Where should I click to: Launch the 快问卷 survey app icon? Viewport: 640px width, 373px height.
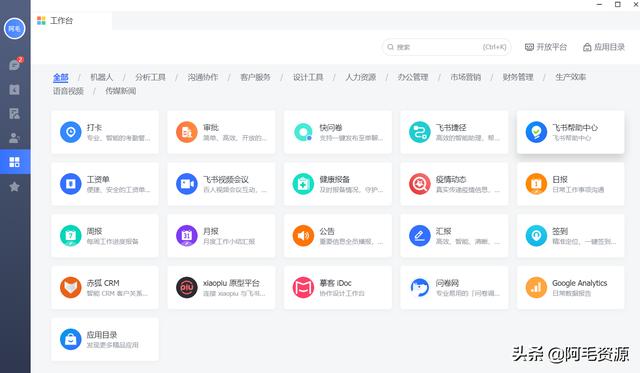(303, 132)
